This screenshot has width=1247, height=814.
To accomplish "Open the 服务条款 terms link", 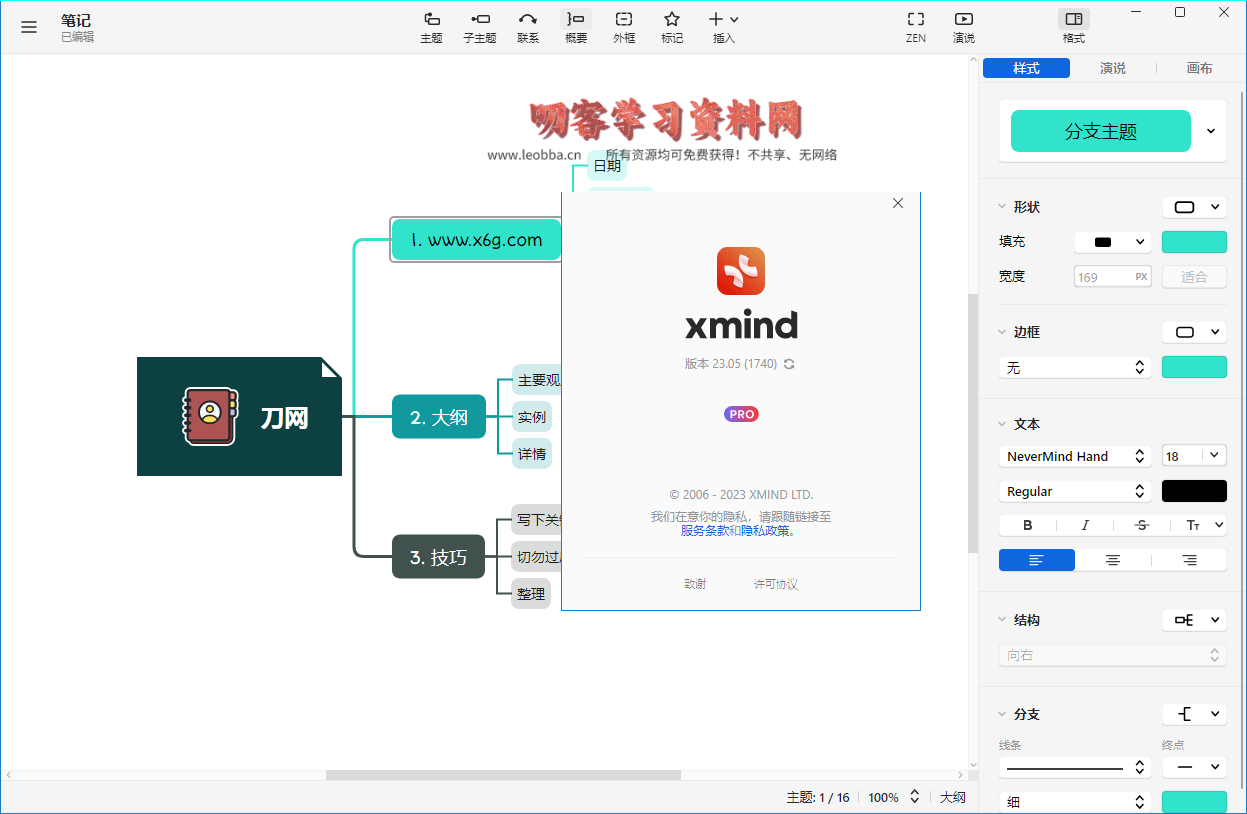I will tap(704, 531).
